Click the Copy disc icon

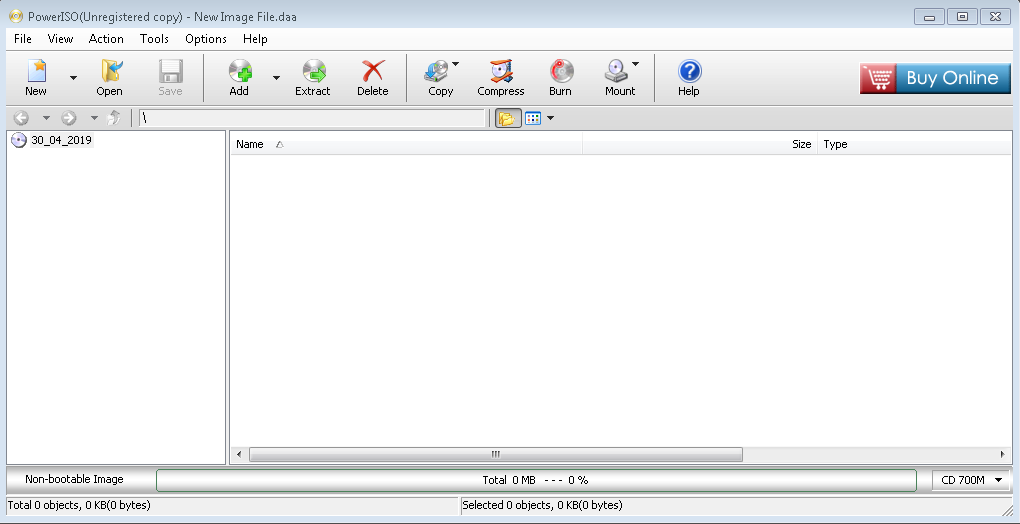click(x=436, y=72)
